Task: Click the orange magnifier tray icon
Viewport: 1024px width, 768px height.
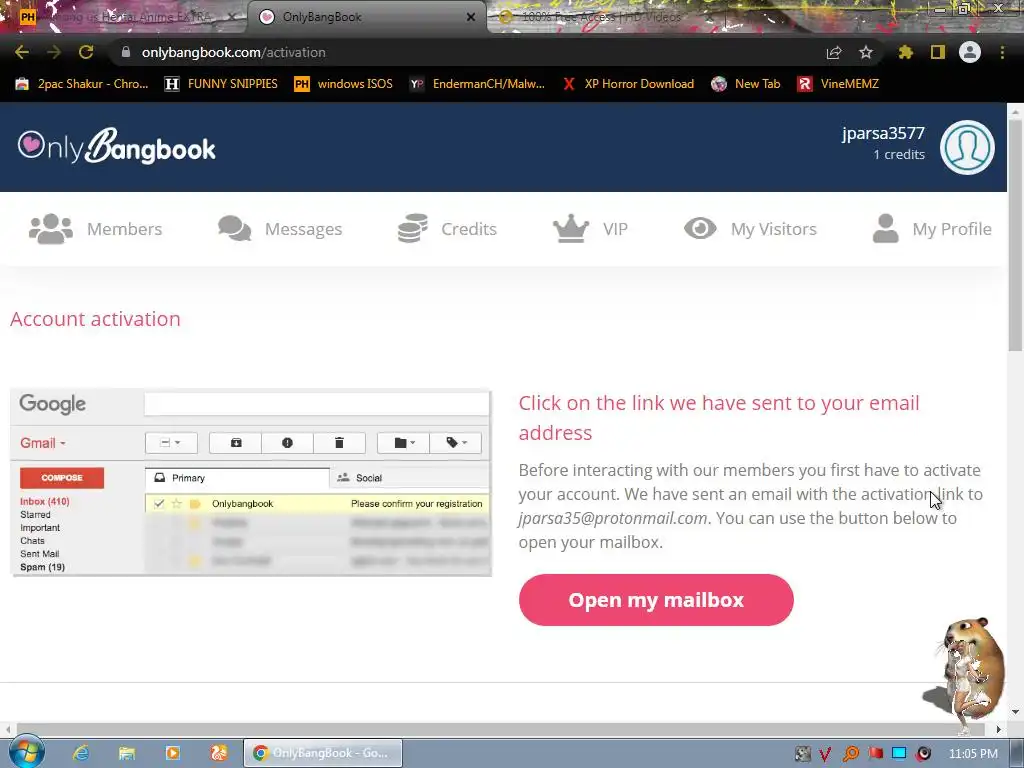Action: click(x=850, y=754)
